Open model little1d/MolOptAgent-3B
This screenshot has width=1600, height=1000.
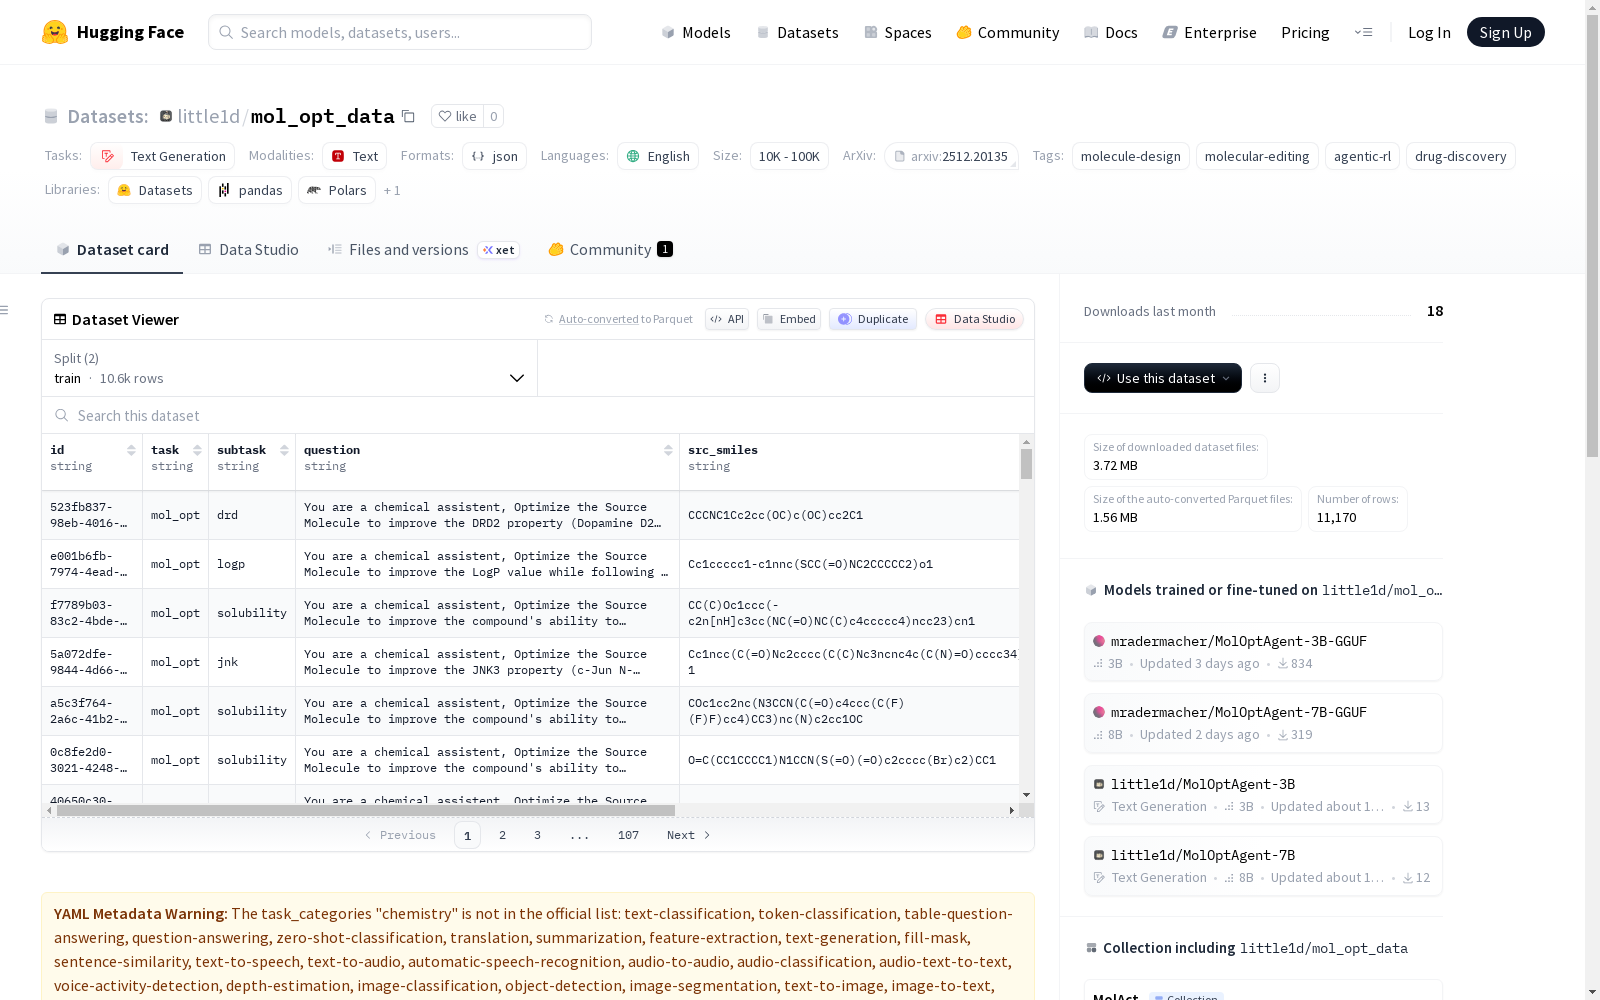(1263, 795)
